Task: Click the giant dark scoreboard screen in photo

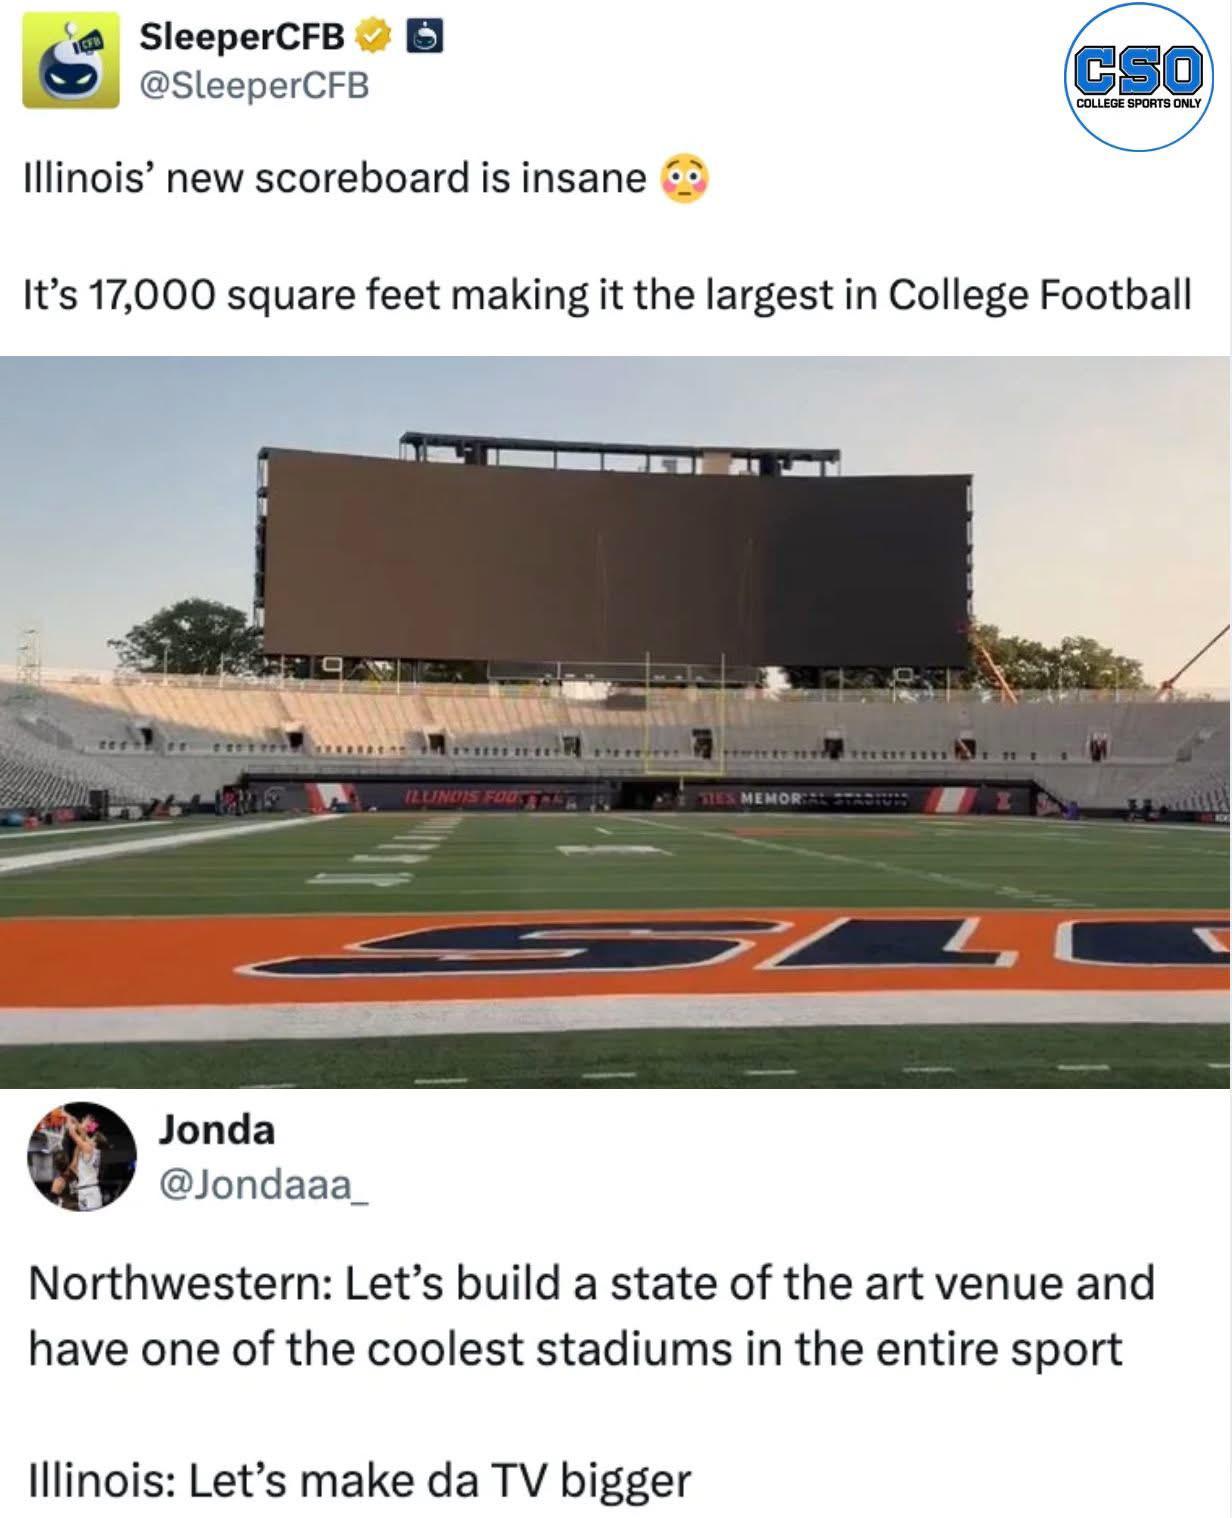Action: tap(617, 564)
